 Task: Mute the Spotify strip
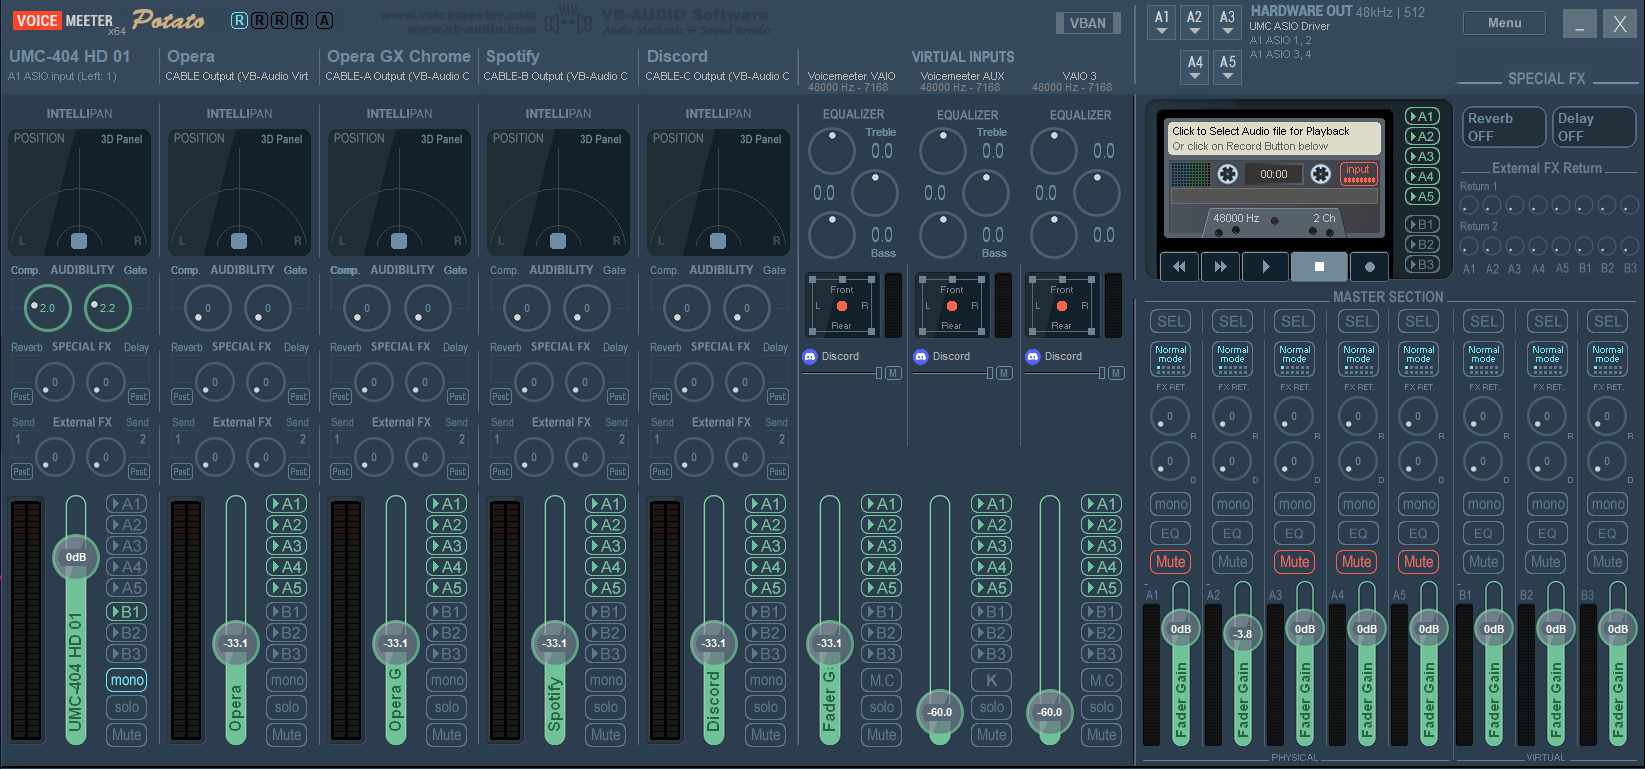pos(606,734)
